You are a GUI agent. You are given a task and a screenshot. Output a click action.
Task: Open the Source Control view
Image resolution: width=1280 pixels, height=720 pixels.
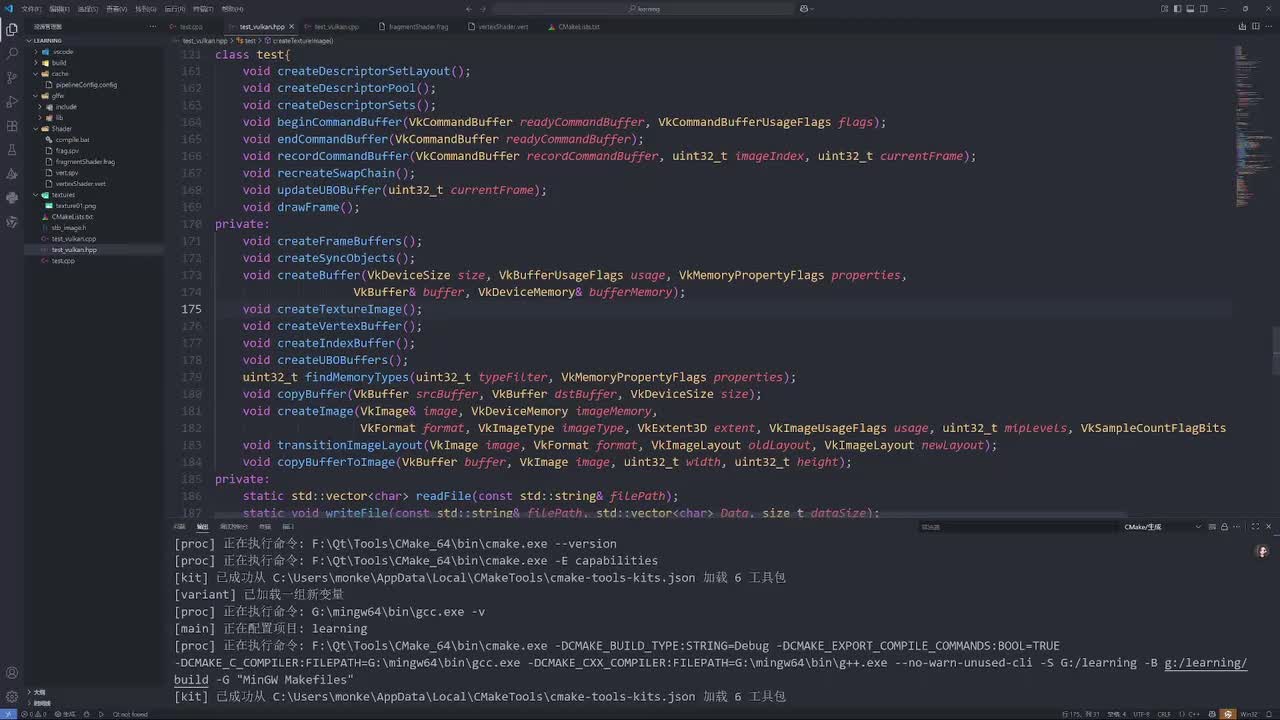[x=12, y=77]
